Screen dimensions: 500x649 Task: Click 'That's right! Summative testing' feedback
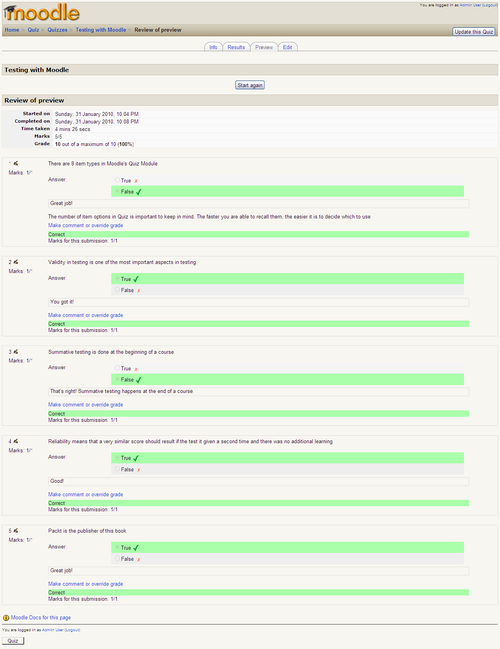121,391
